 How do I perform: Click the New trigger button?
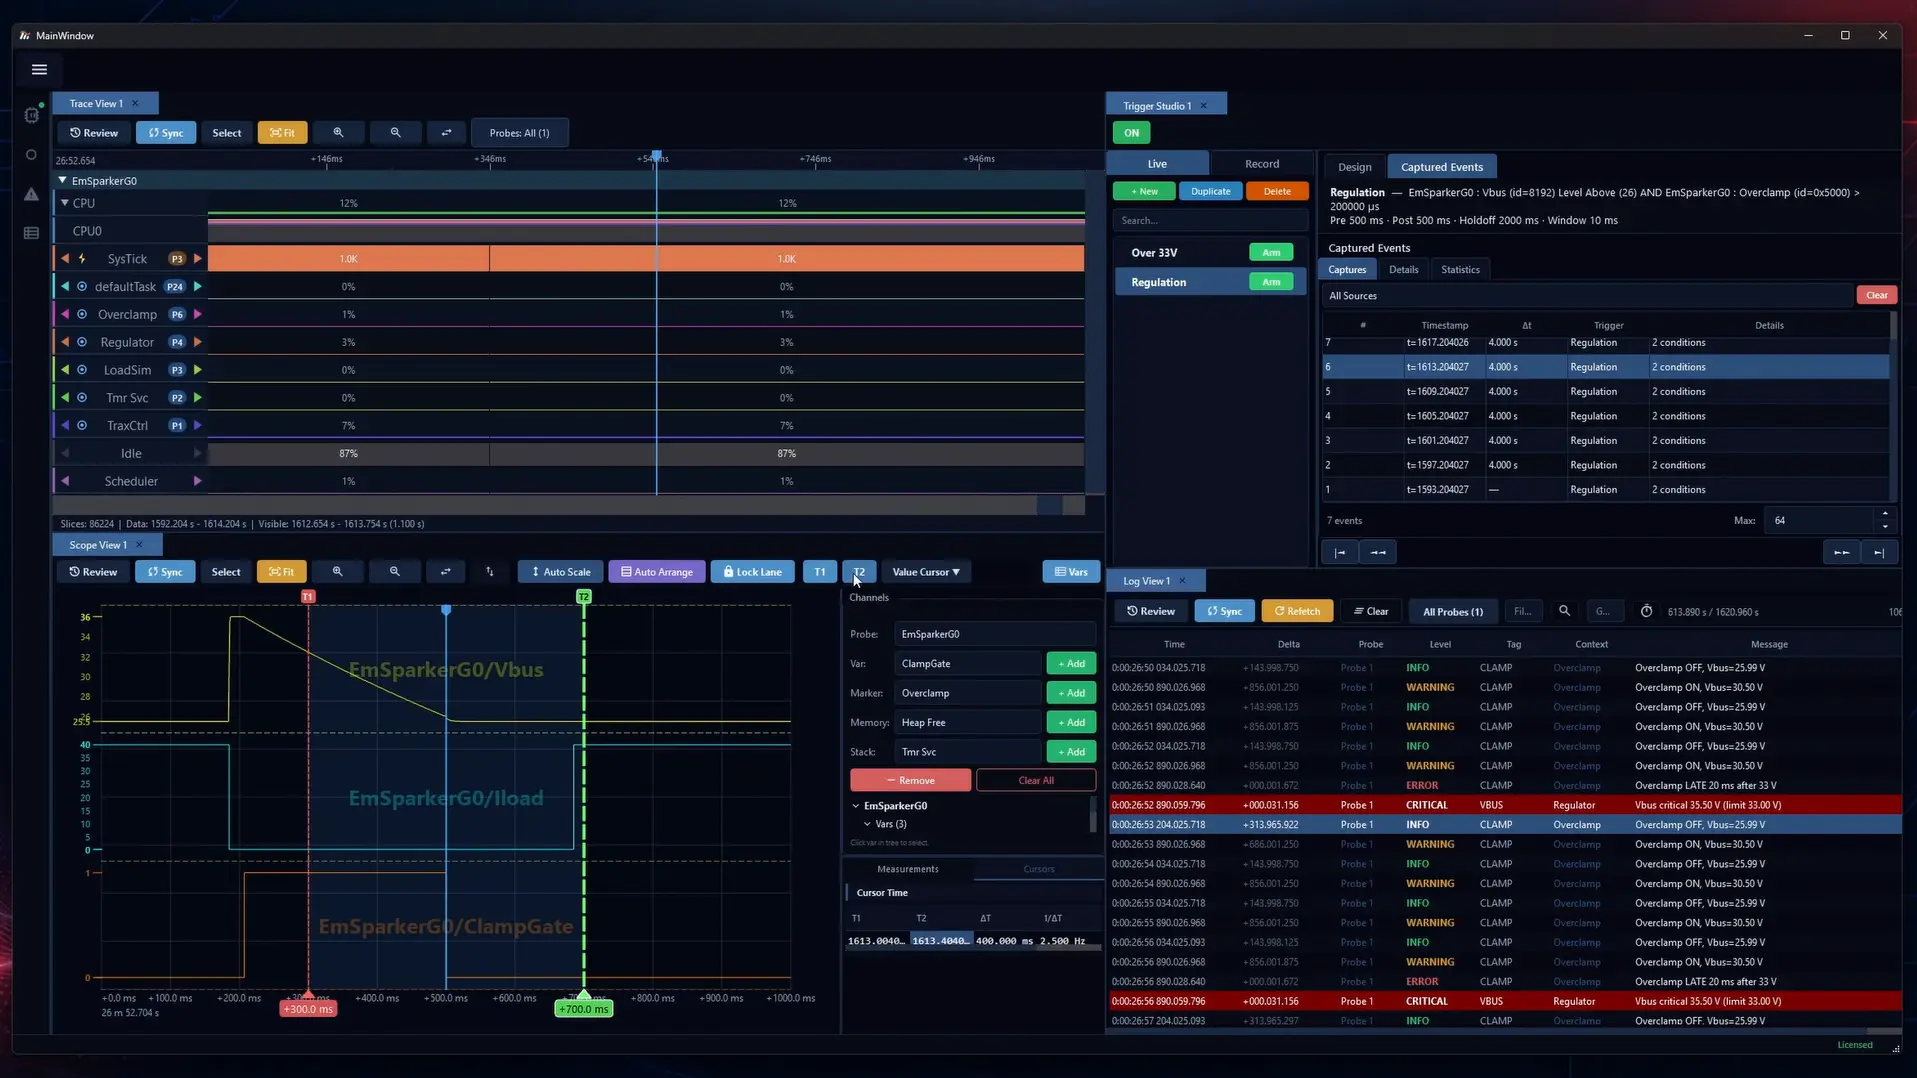tap(1144, 191)
